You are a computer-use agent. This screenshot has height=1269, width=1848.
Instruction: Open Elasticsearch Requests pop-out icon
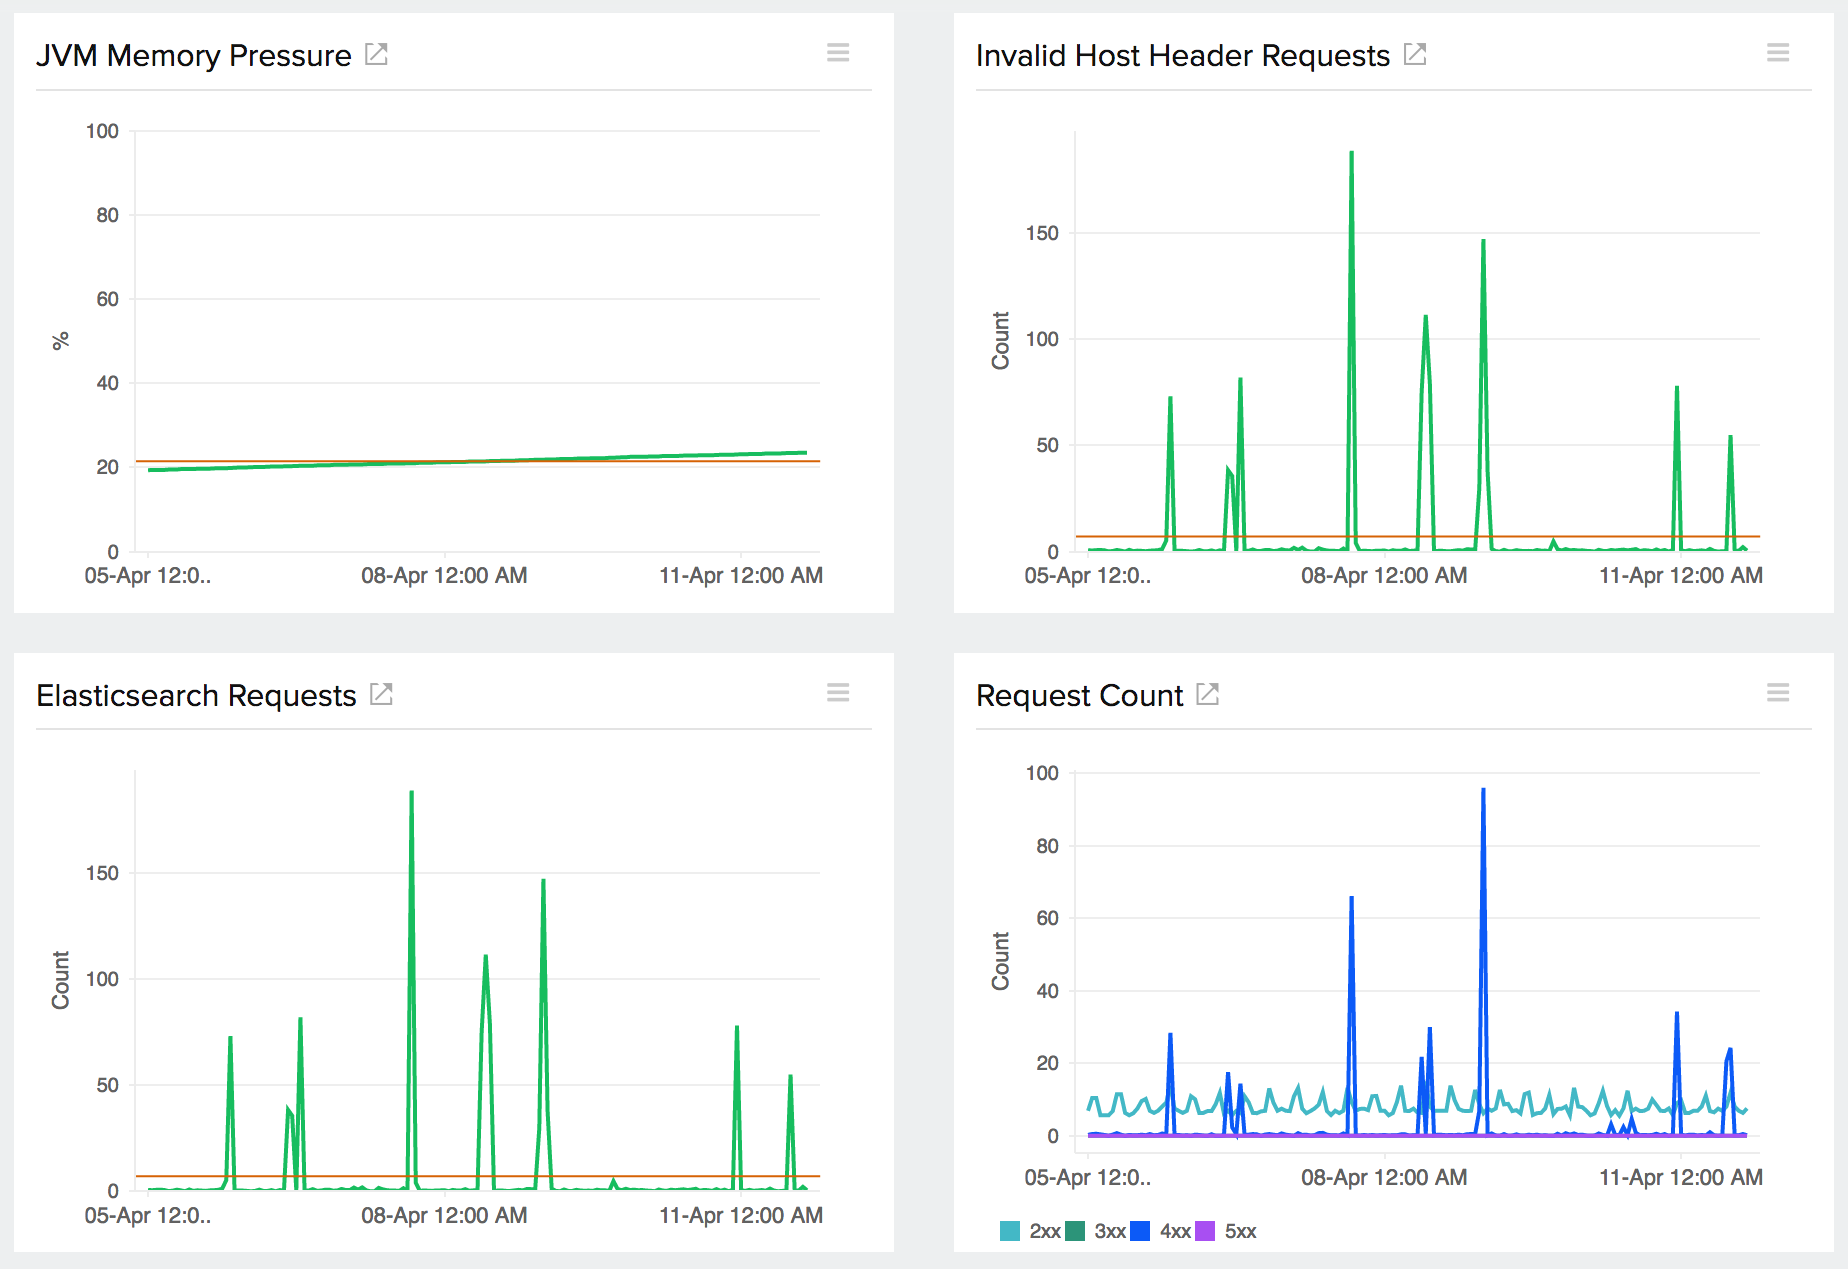click(381, 694)
